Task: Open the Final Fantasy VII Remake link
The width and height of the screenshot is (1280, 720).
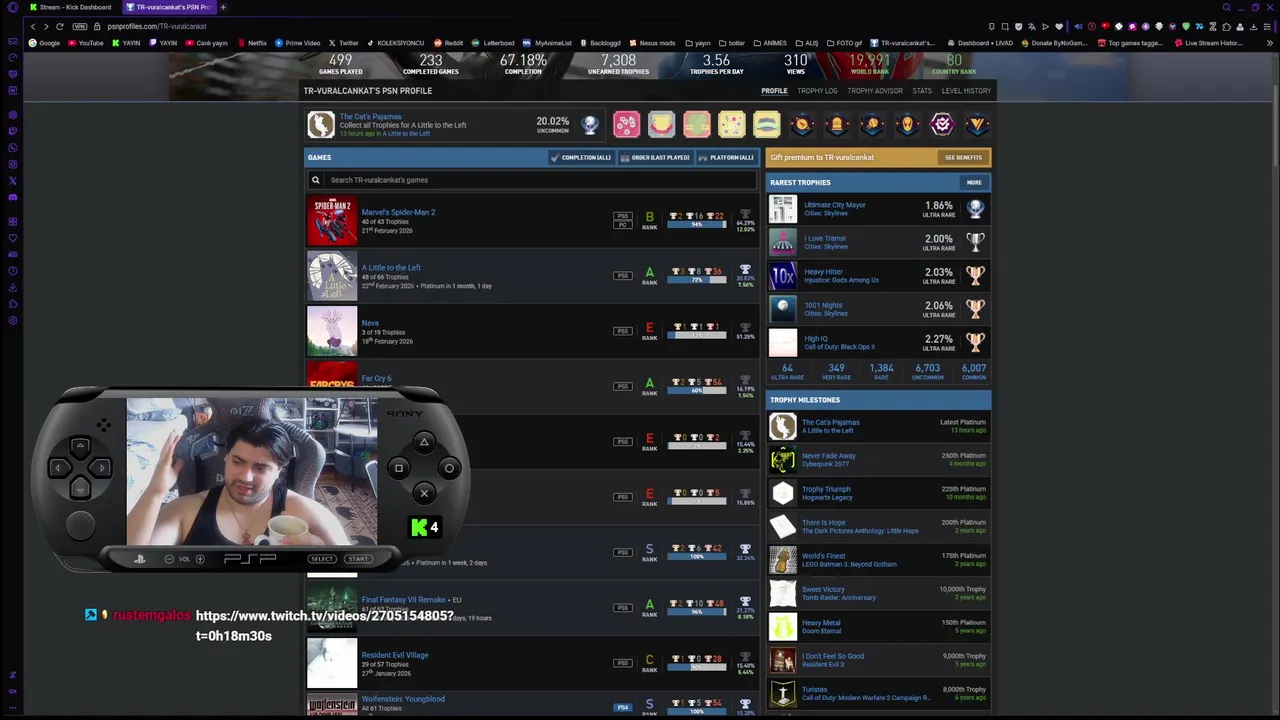Action: (403, 600)
